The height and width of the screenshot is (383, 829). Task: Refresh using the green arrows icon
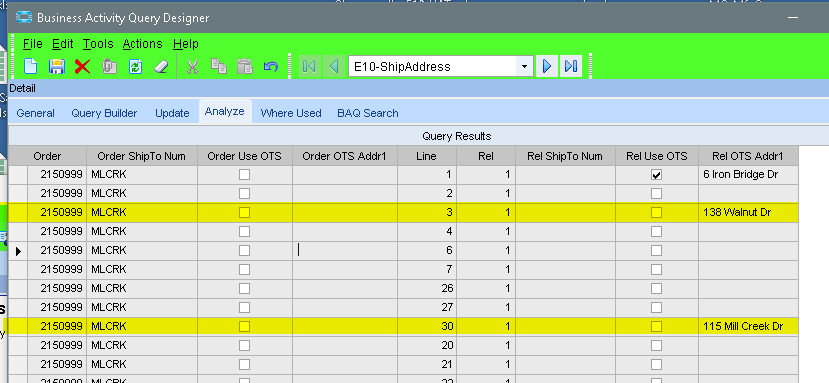pyautogui.click(x=135, y=66)
